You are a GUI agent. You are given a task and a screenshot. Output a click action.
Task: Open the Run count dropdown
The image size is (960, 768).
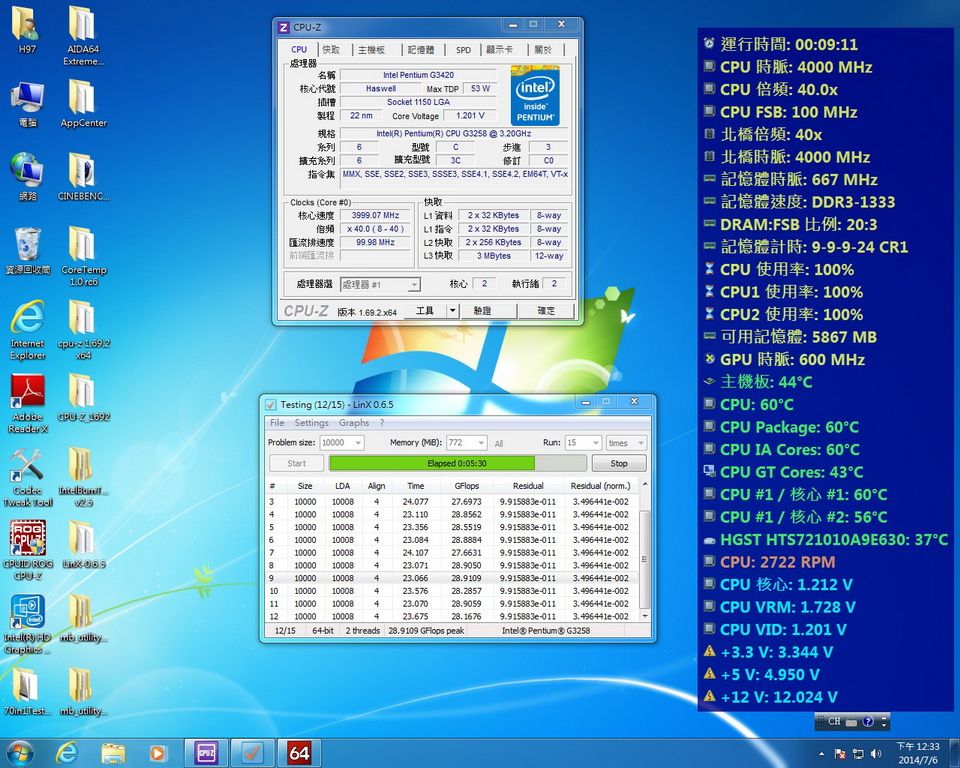click(x=583, y=443)
